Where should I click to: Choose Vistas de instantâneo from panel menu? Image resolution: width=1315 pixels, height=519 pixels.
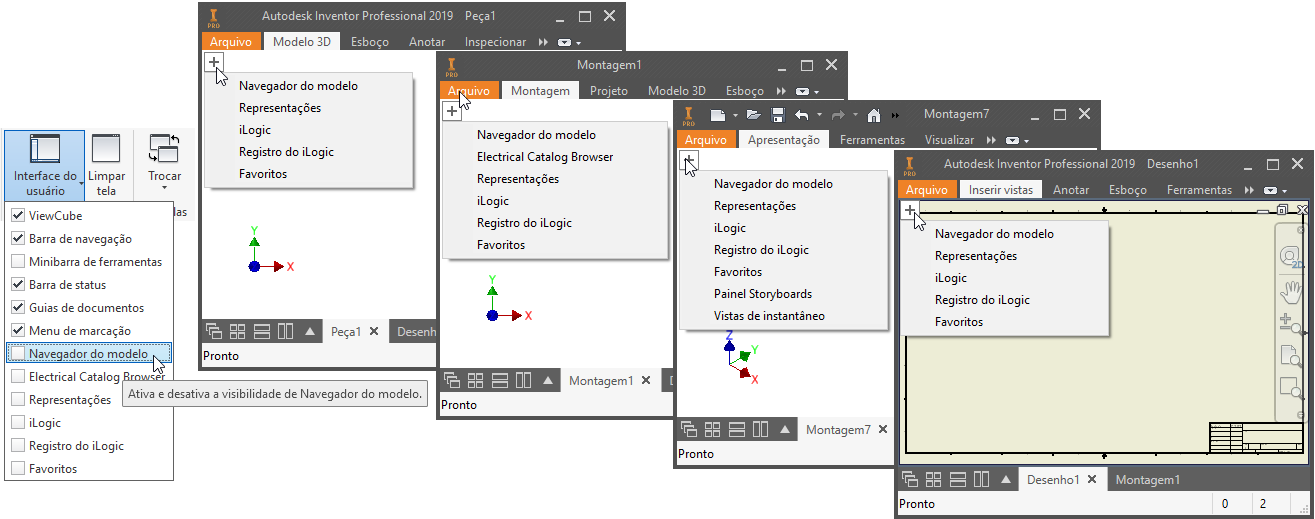point(769,316)
